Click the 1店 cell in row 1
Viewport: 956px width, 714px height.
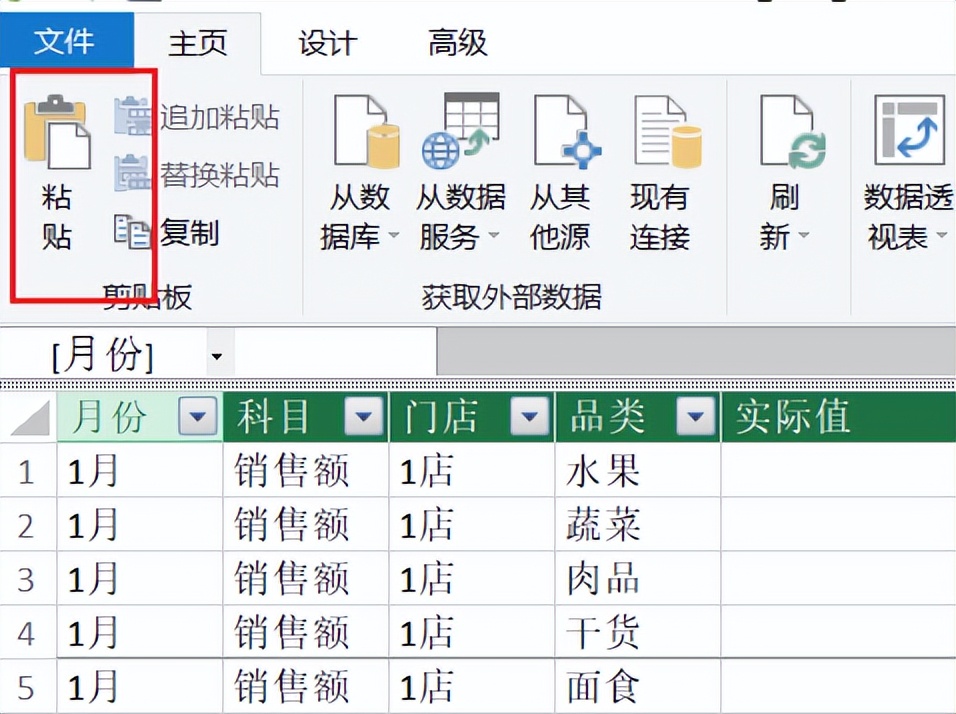click(472, 471)
